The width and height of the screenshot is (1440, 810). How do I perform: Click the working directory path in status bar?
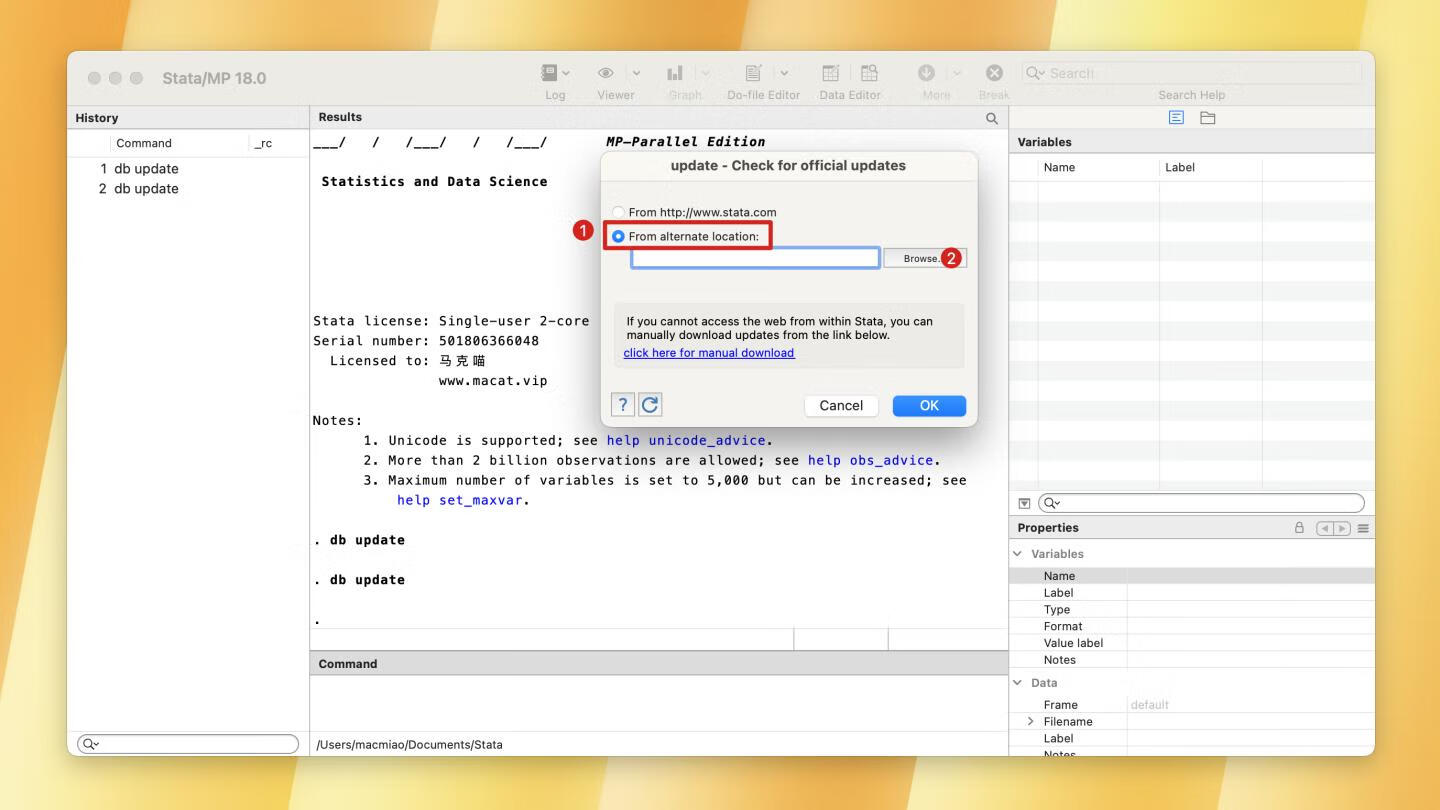click(x=409, y=744)
